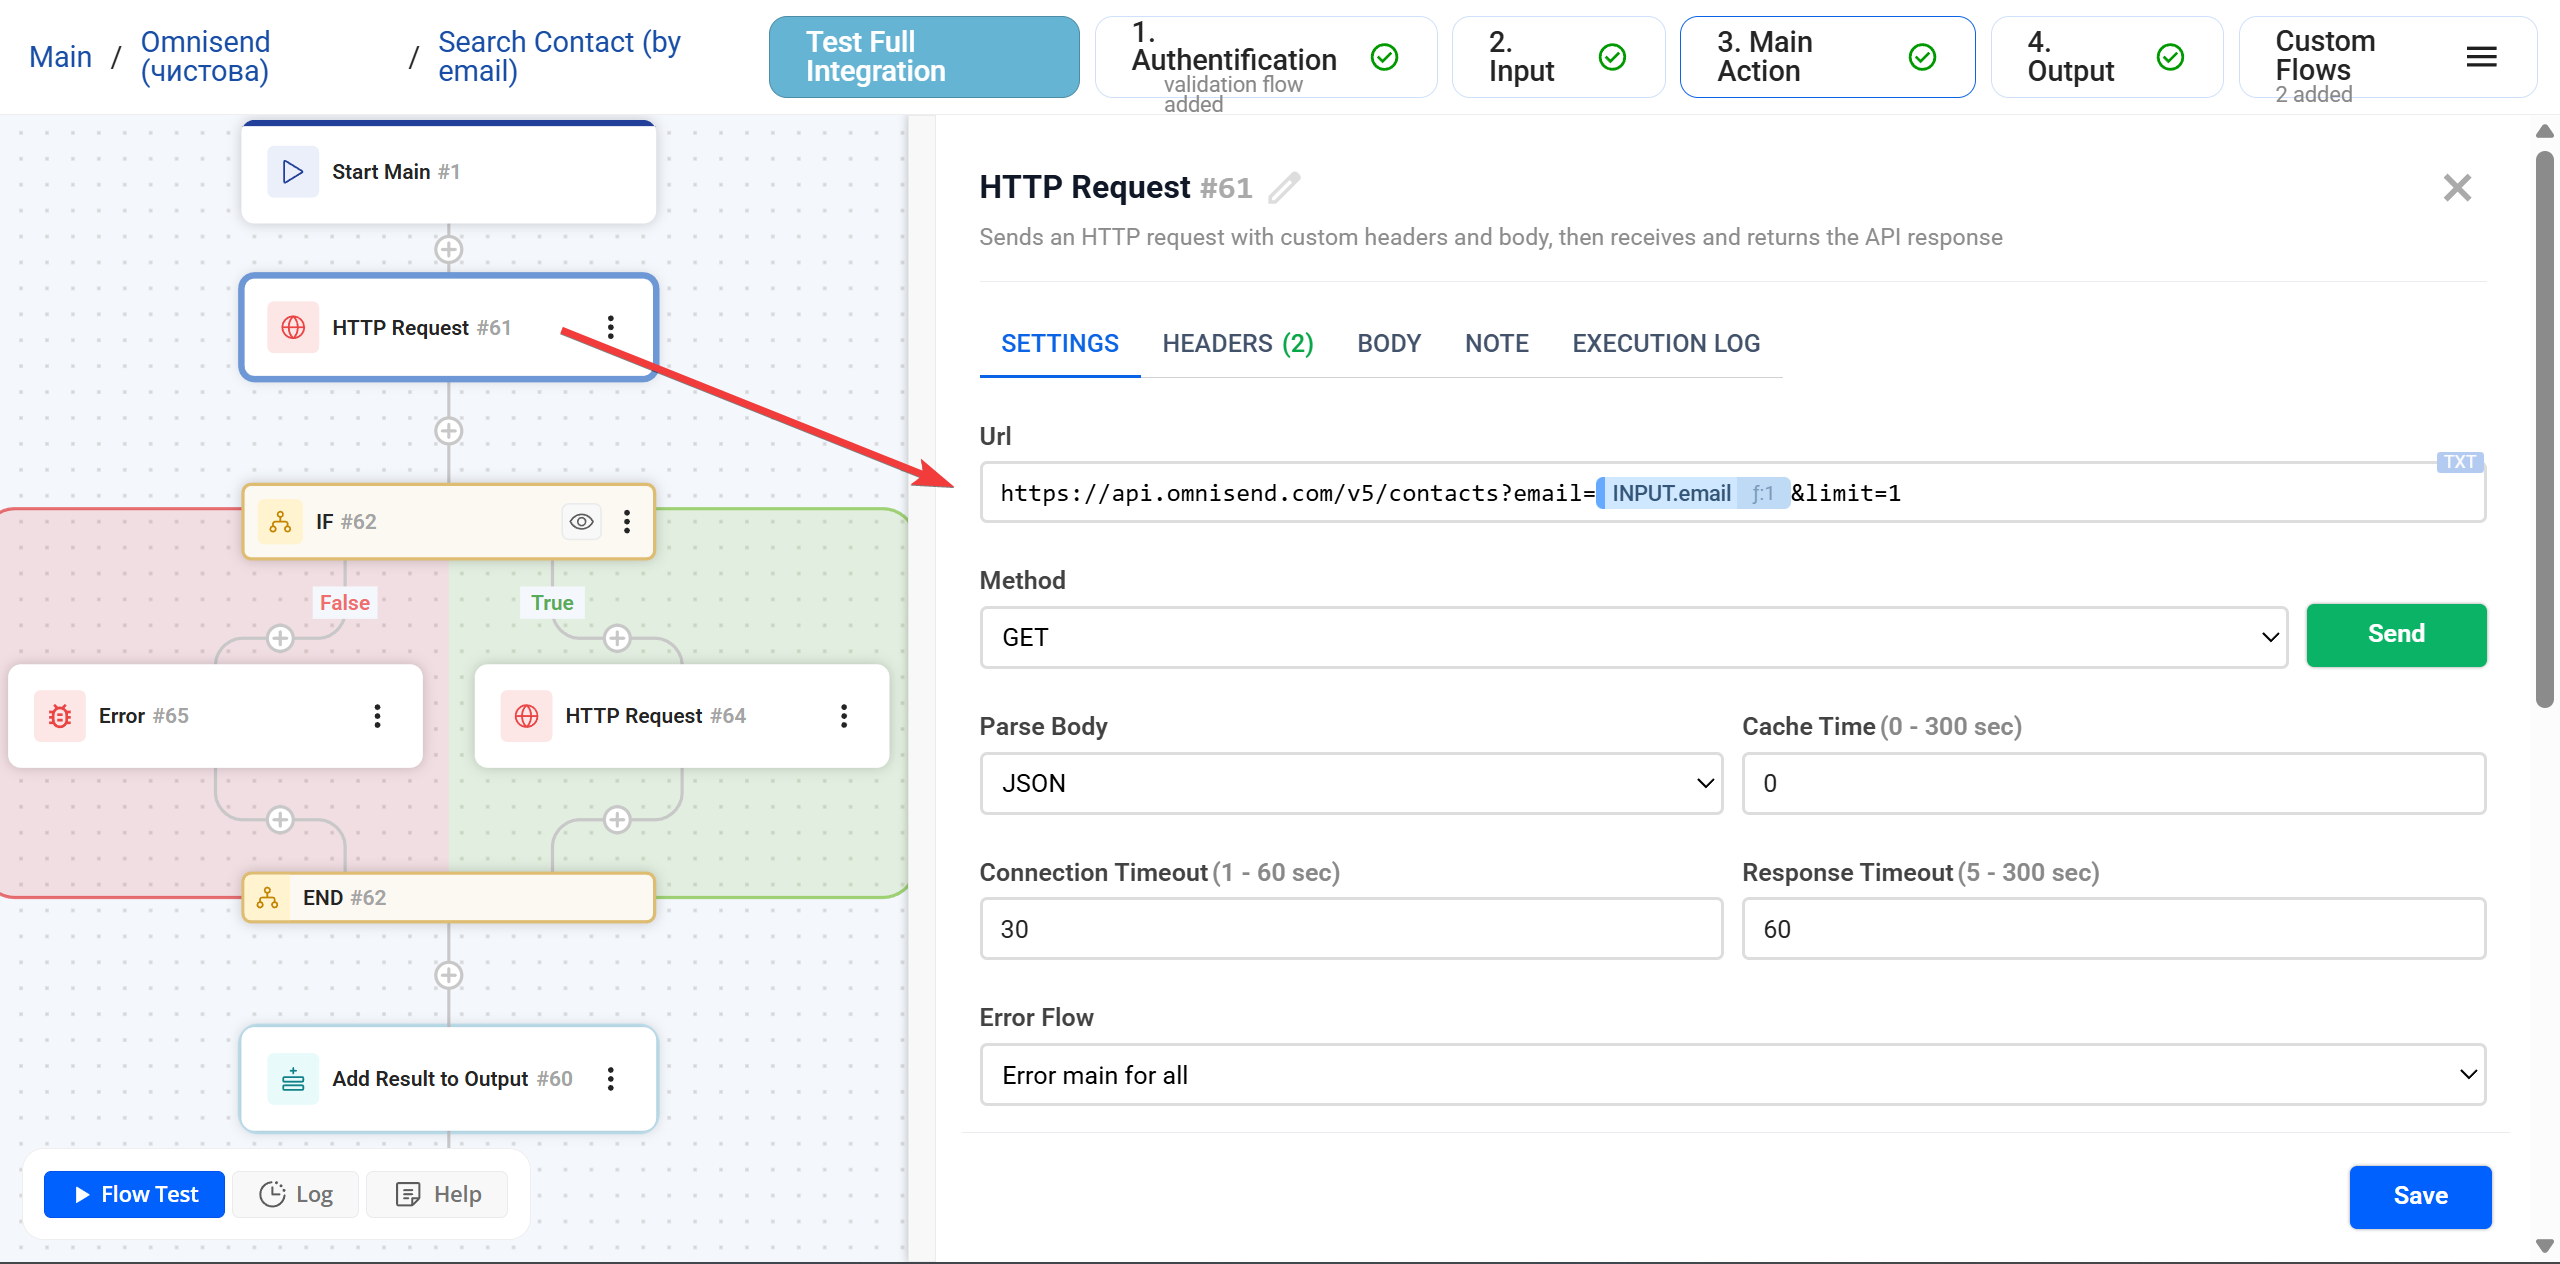Click the panel's vertical scrollbar thumb
This screenshot has height=1264, width=2560.
click(x=2544, y=430)
